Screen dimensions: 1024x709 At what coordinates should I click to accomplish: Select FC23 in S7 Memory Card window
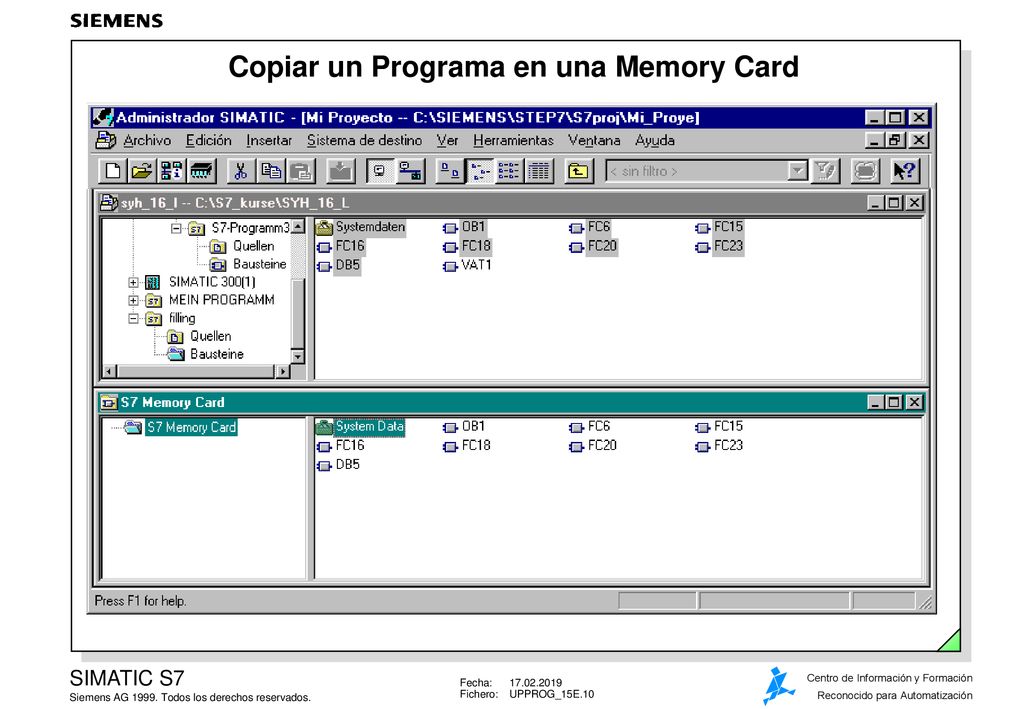click(x=720, y=446)
